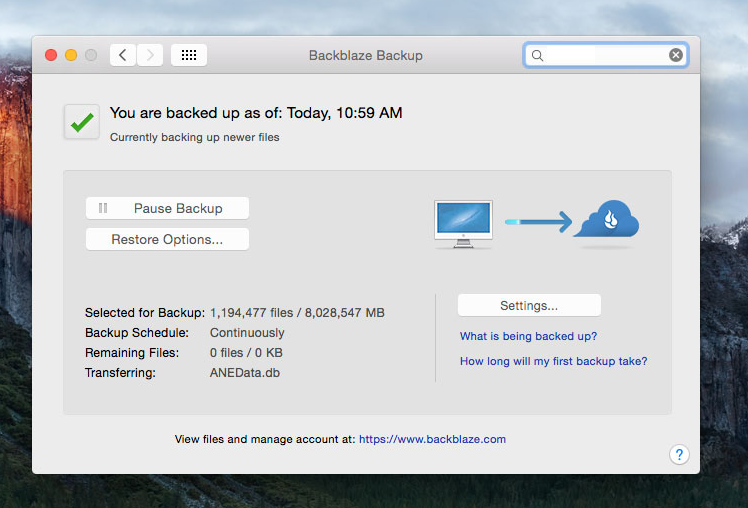Open 'What is being backed up?' link
Image resolution: width=748 pixels, height=508 pixels.
click(x=528, y=336)
